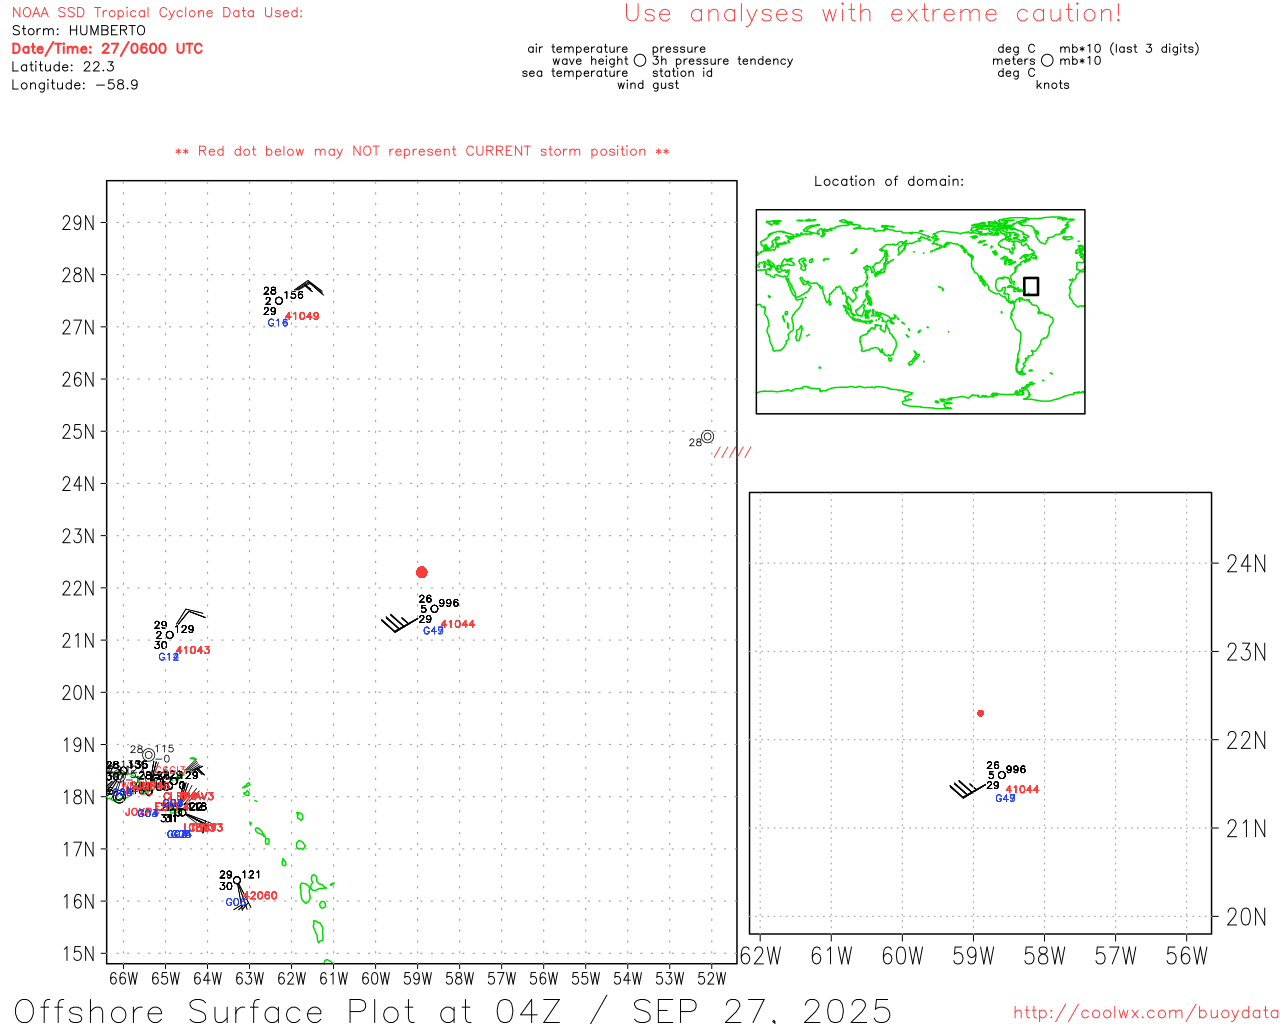The height and width of the screenshot is (1024, 1280).
Task: Click the G03 gust label near 16N
Action: (235, 903)
